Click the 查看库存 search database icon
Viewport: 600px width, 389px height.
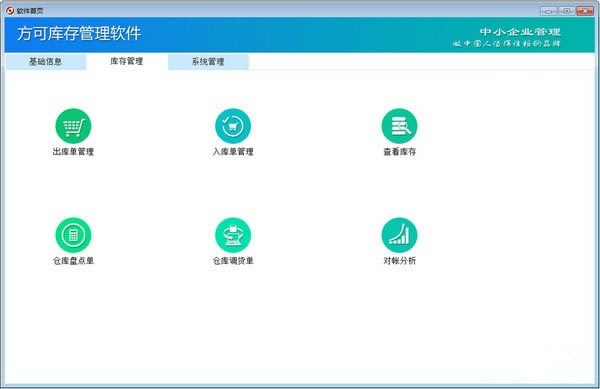399,126
